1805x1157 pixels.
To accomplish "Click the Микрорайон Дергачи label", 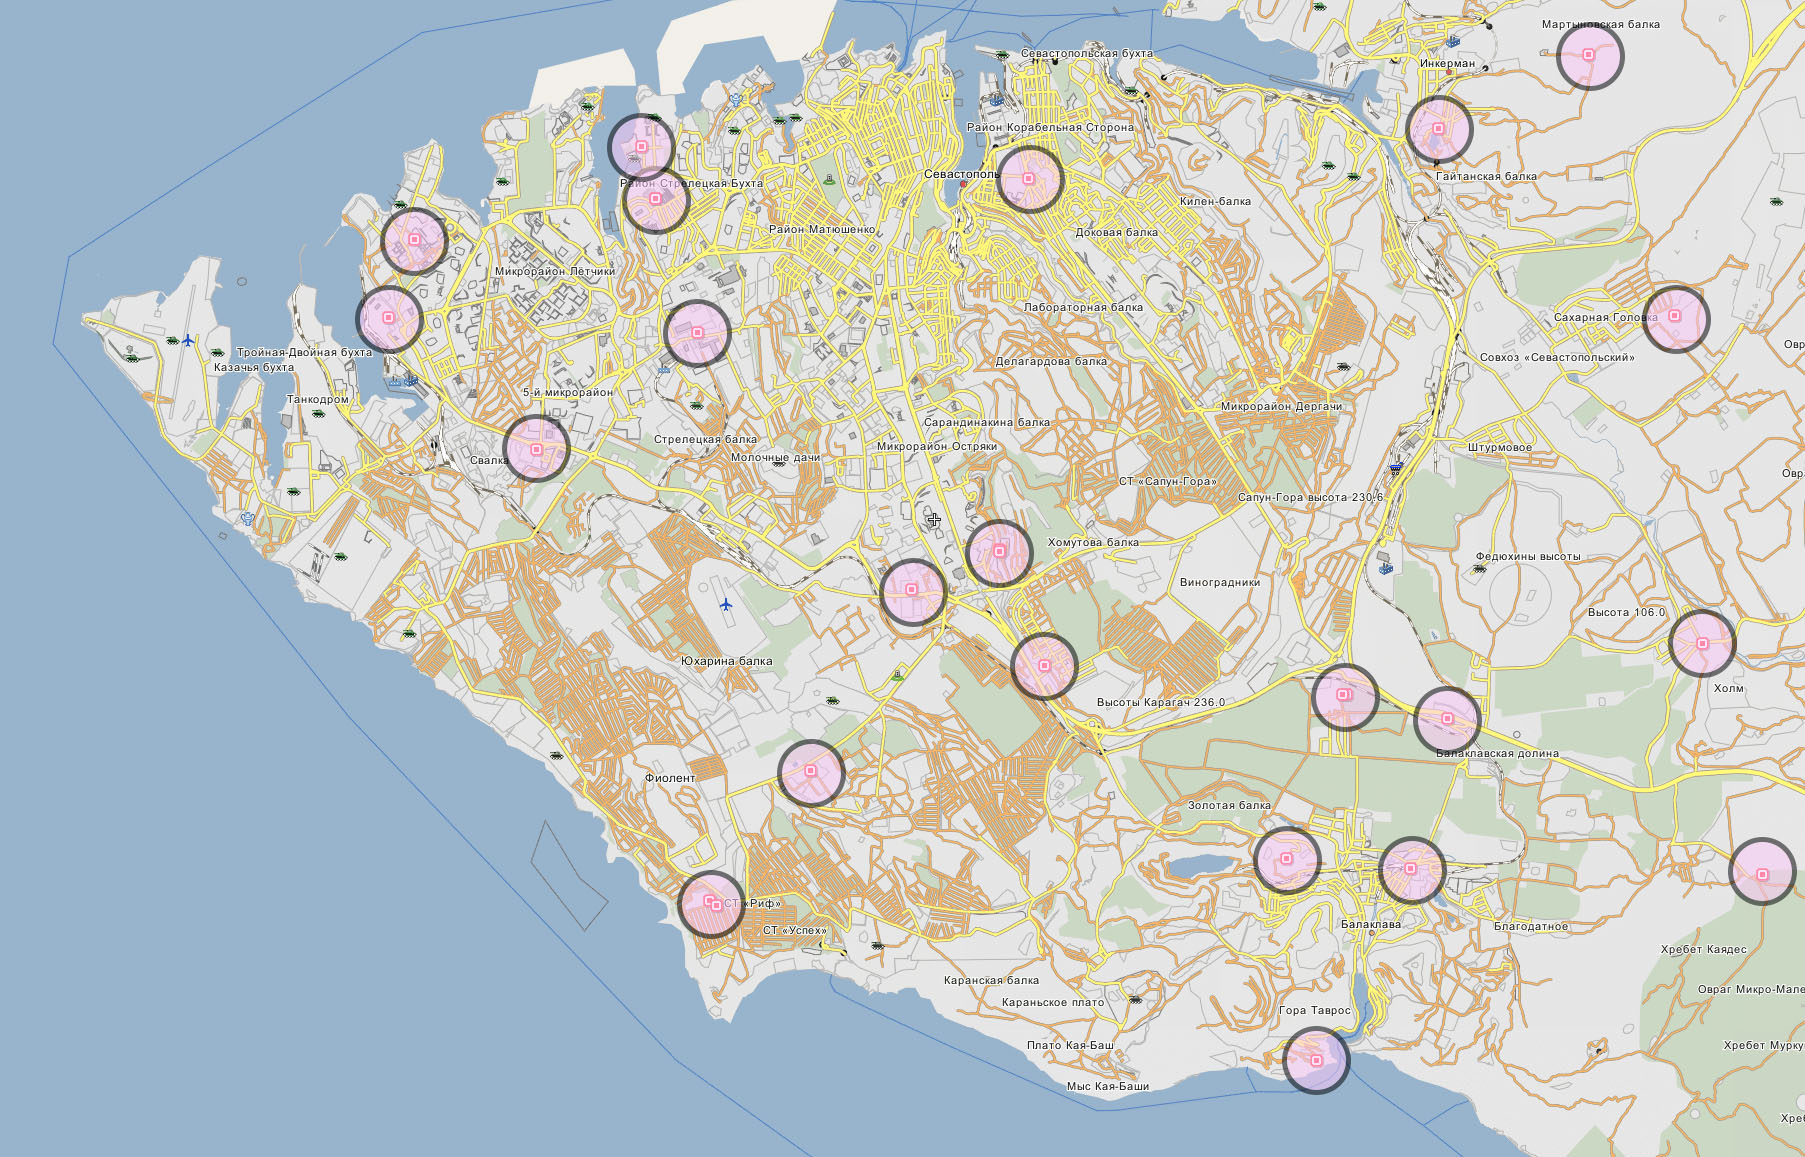I will (x=1281, y=406).
